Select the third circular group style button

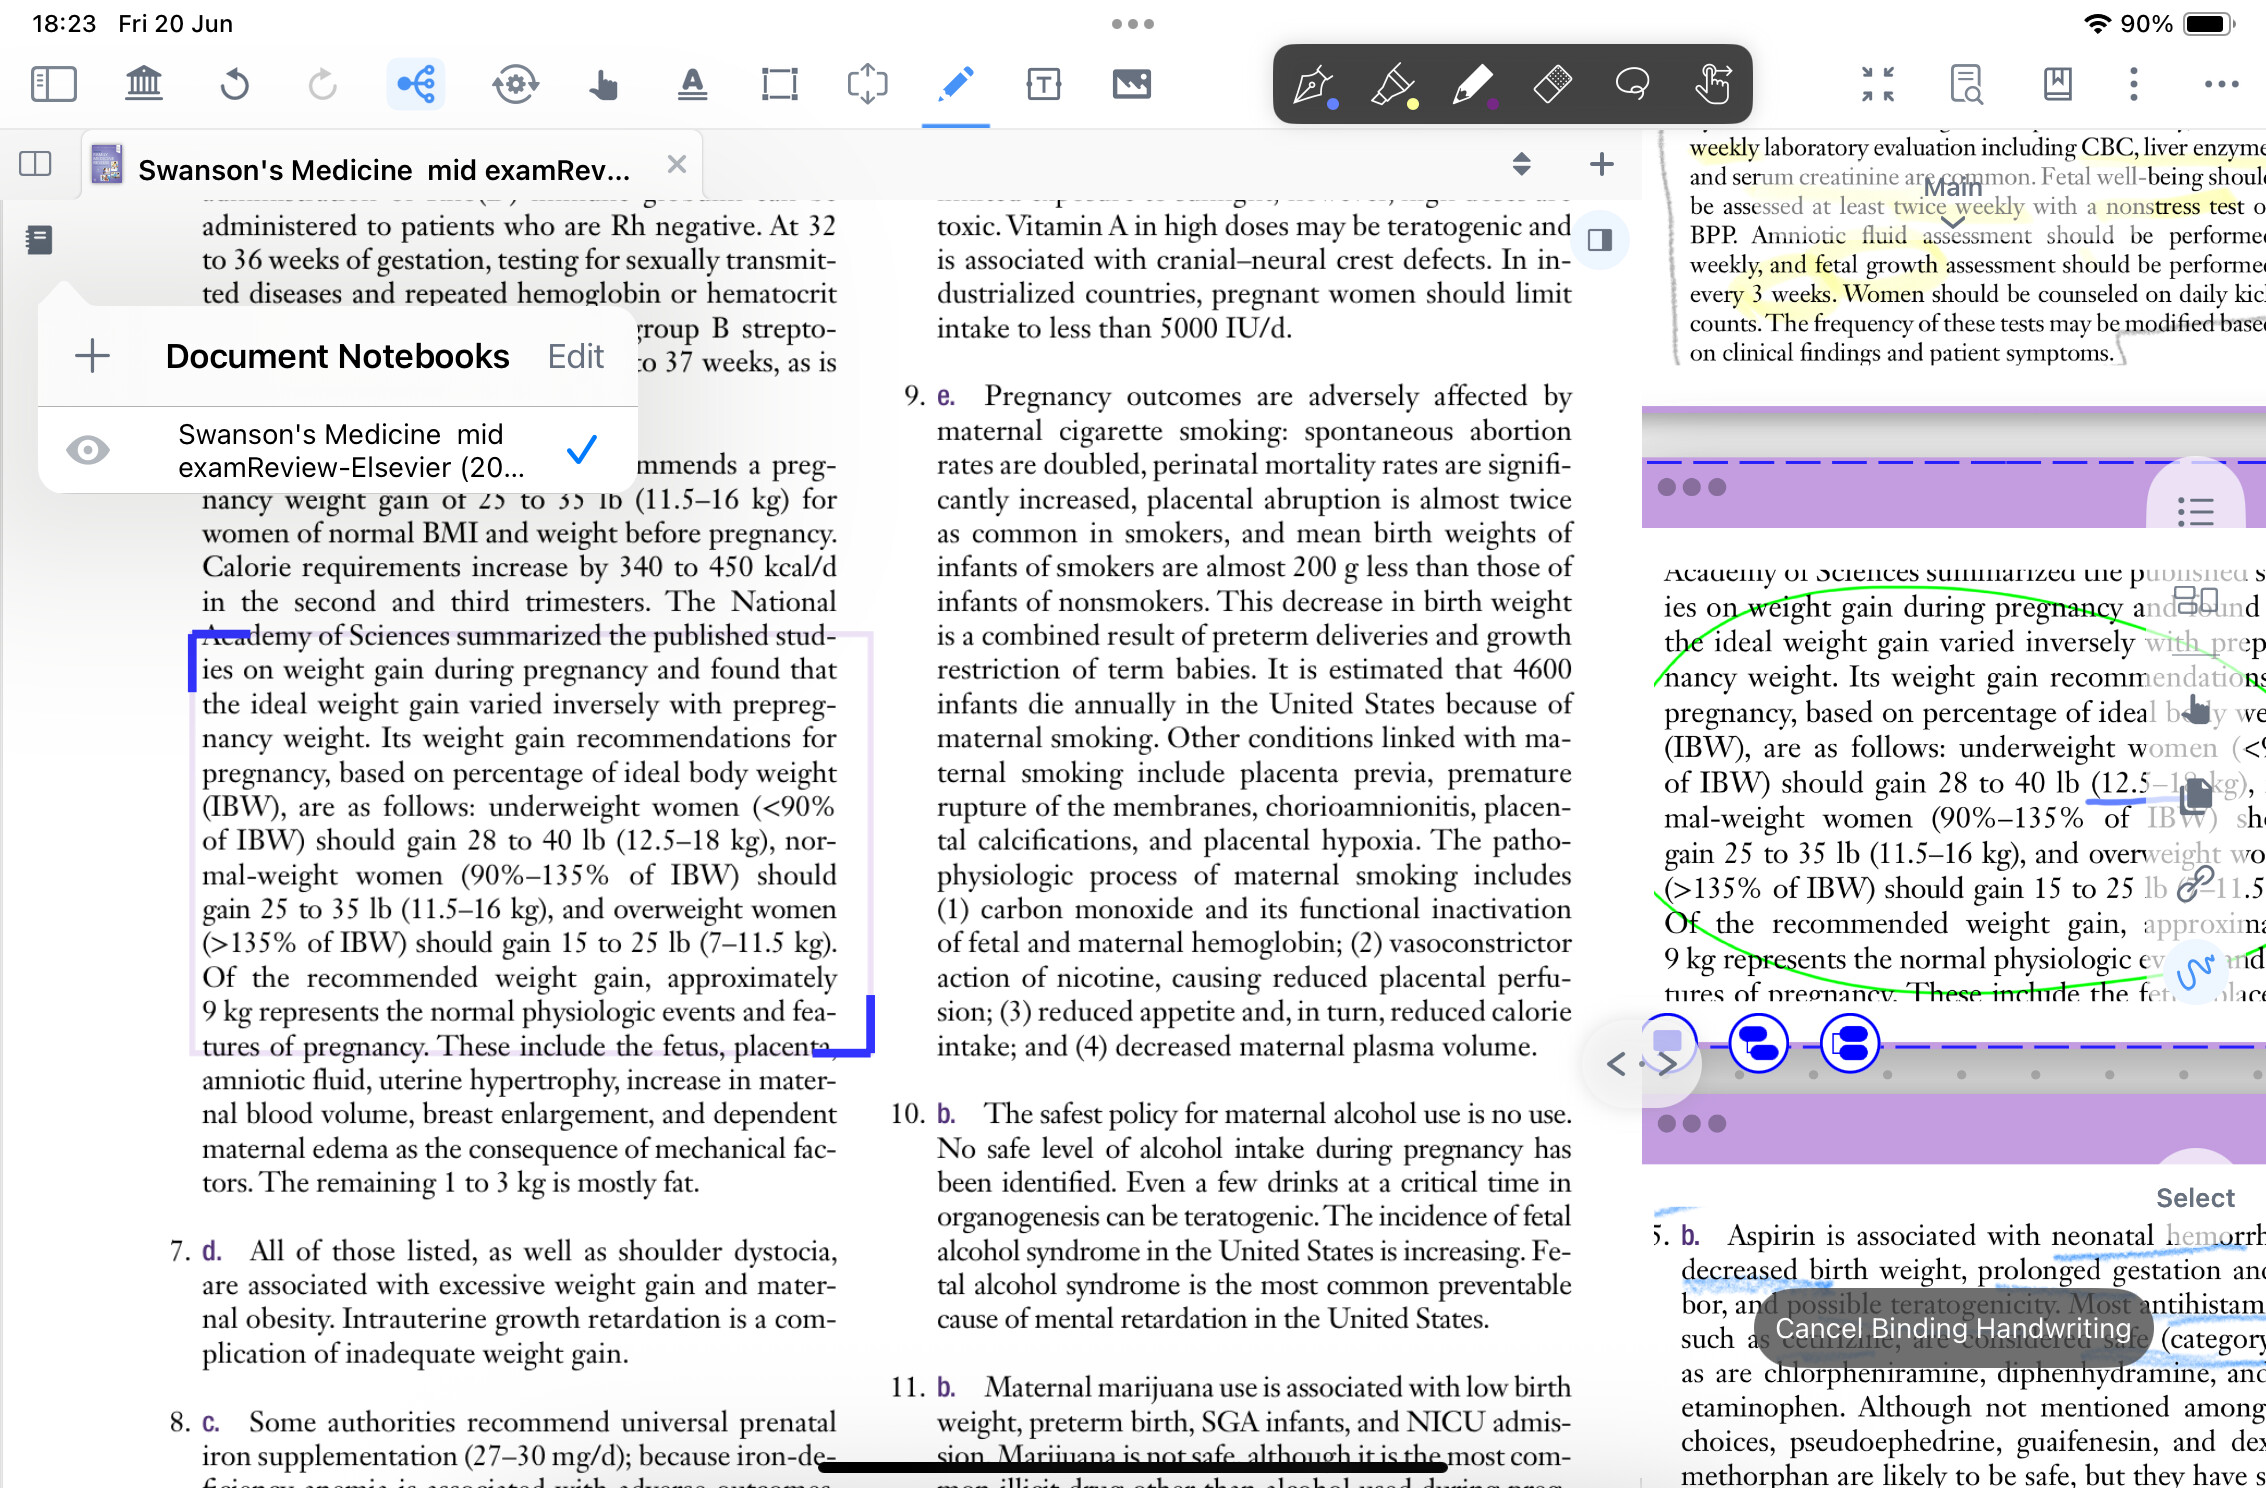click(x=1850, y=1043)
